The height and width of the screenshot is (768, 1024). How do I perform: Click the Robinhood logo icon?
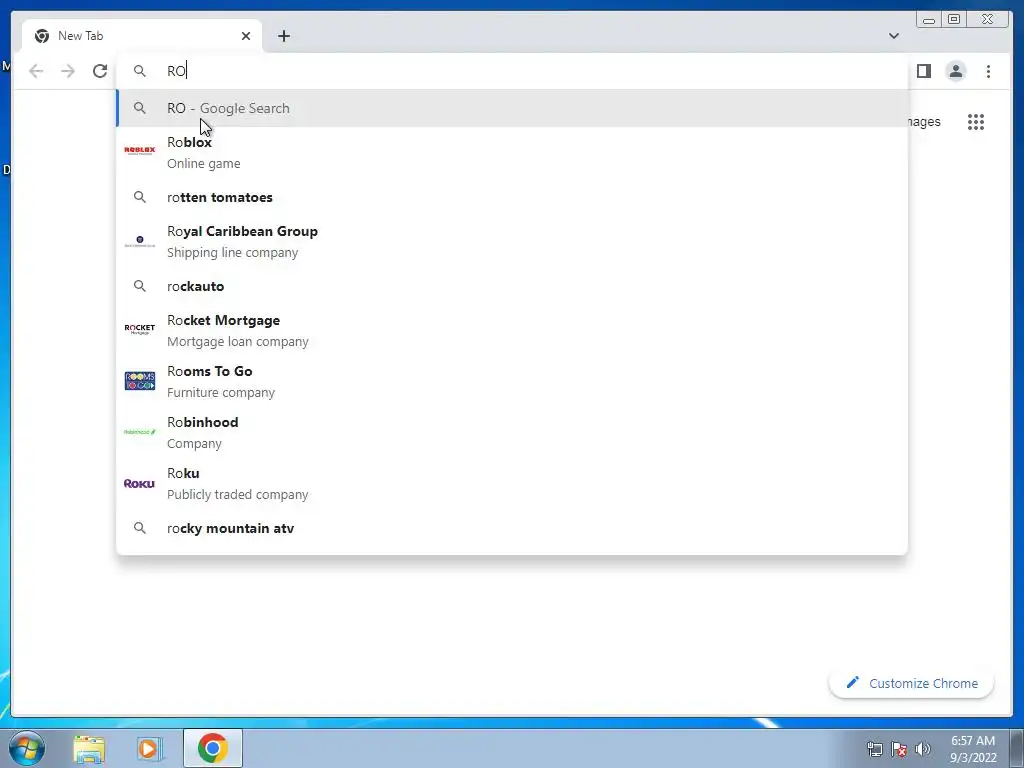pyautogui.click(x=140, y=432)
